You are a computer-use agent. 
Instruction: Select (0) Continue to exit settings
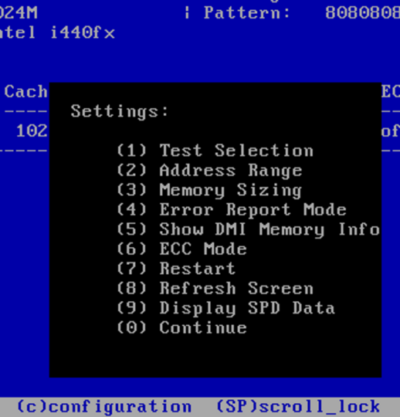[x=182, y=328]
